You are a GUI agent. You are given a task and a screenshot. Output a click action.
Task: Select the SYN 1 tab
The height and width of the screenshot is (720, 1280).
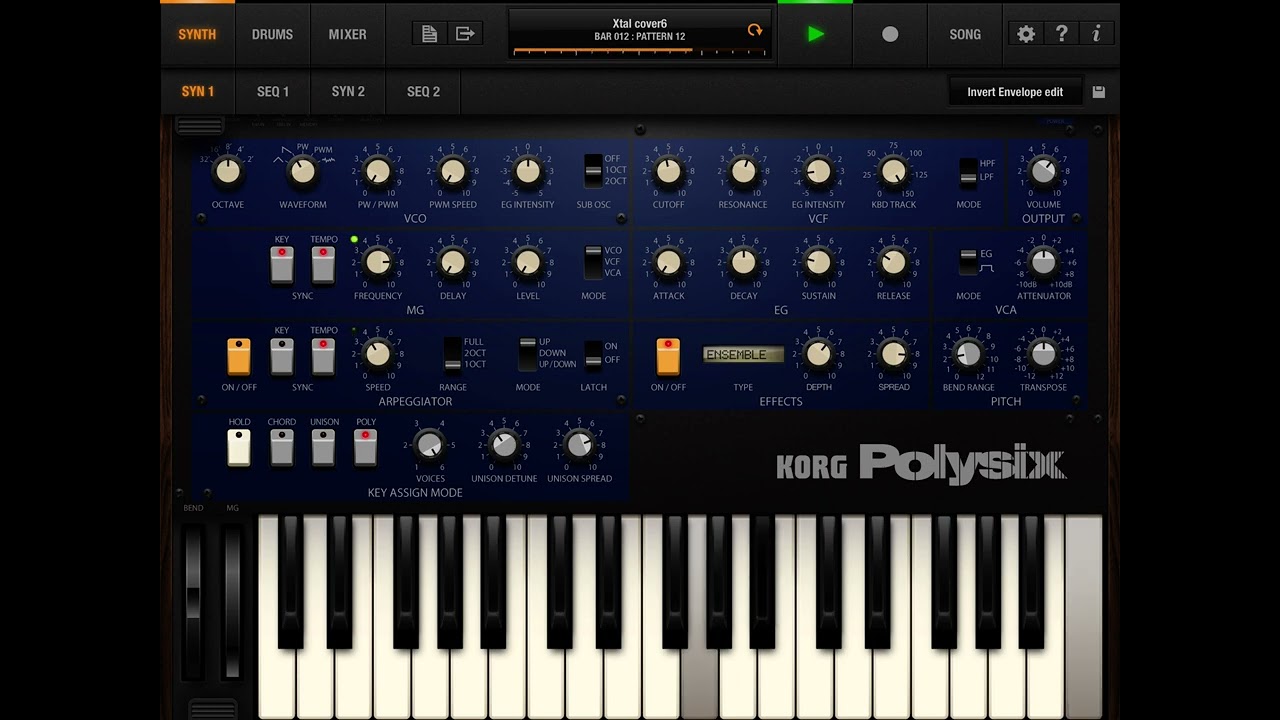coord(197,91)
